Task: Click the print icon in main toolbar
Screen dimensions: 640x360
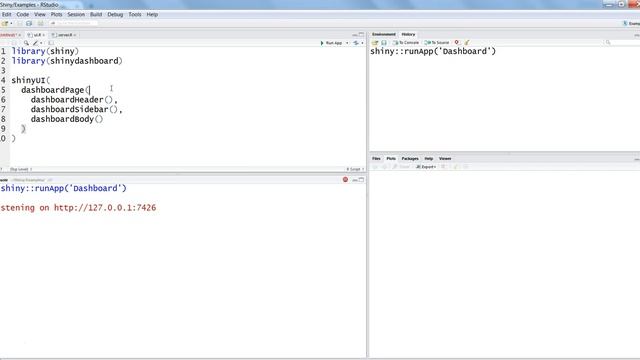Action: click(x=40, y=24)
